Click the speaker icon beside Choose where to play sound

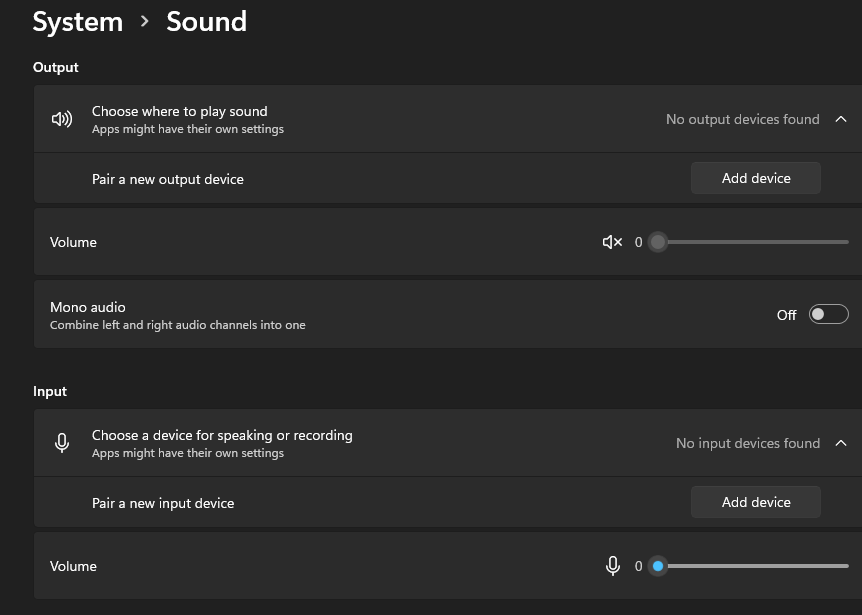(x=62, y=119)
